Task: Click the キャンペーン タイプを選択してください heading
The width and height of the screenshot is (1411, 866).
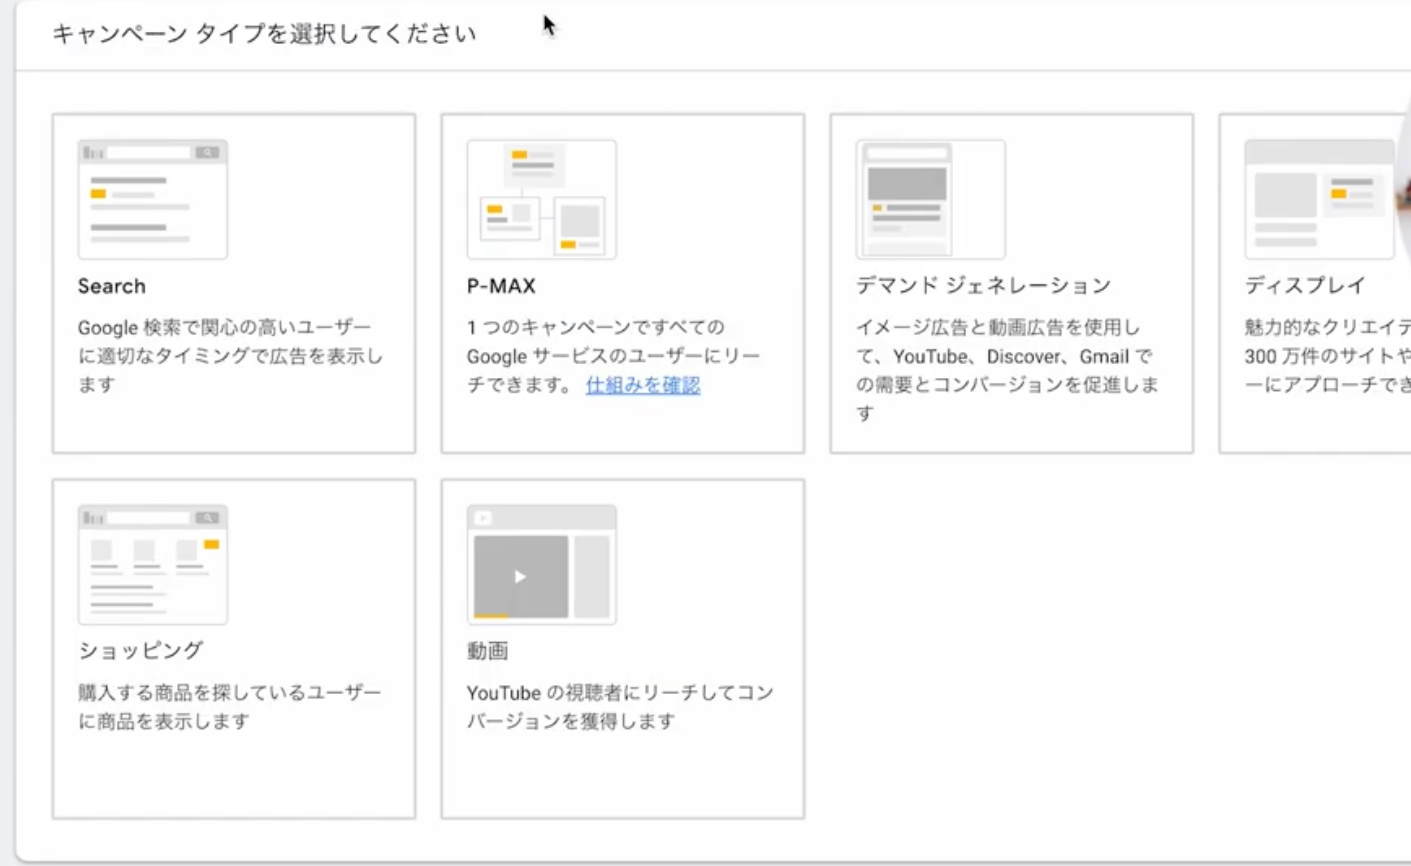Action: 264,34
